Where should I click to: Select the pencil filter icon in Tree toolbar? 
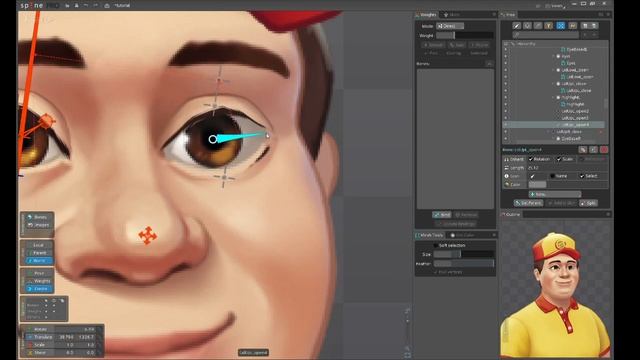(x=517, y=26)
